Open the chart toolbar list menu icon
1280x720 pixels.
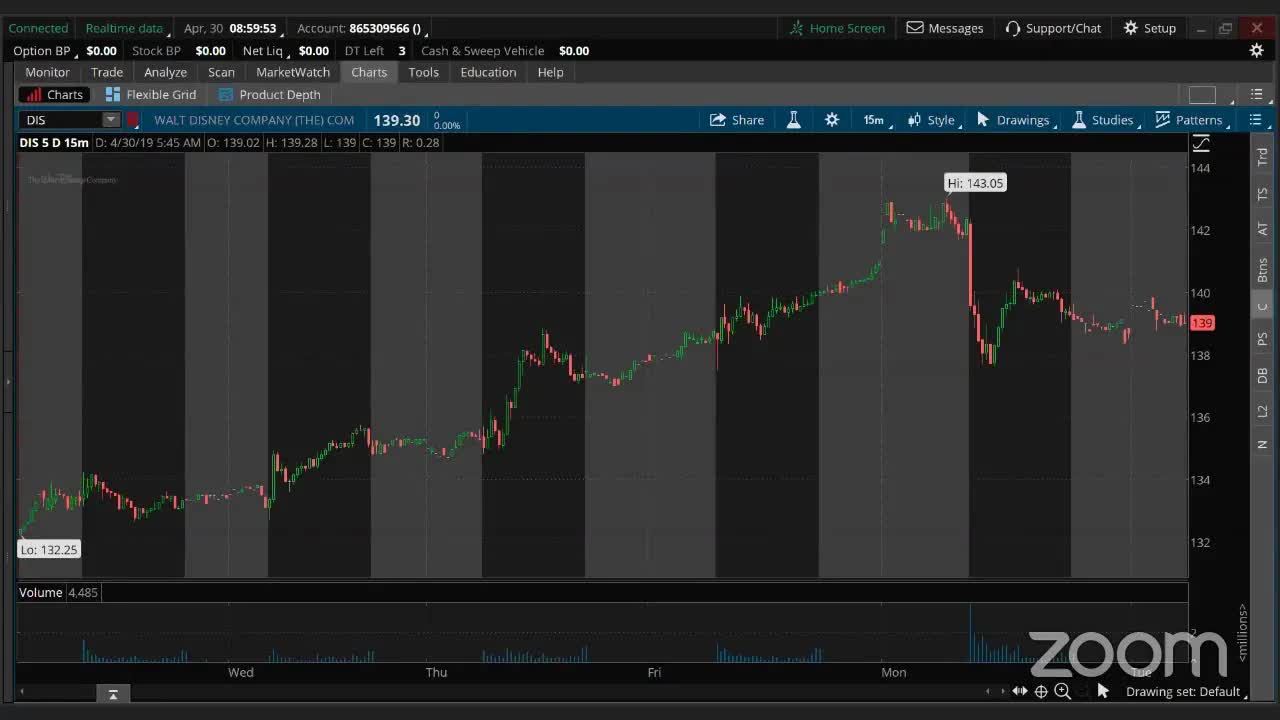[x=1256, y=120]
